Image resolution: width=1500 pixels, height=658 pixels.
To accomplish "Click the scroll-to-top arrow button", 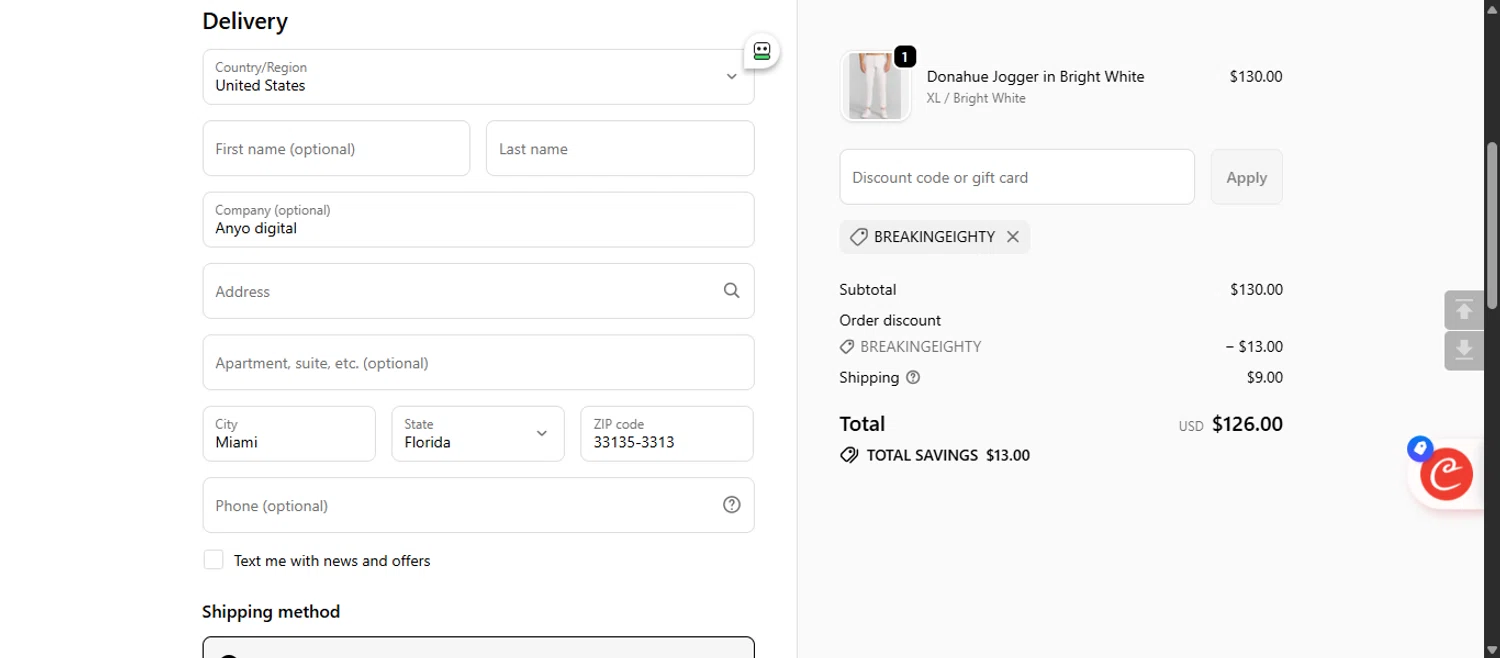I will click(1464, 310).
